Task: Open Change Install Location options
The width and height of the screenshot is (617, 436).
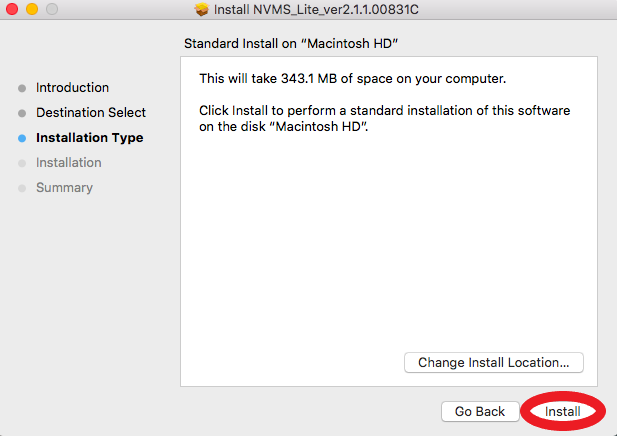Action: tap(493, 362)
